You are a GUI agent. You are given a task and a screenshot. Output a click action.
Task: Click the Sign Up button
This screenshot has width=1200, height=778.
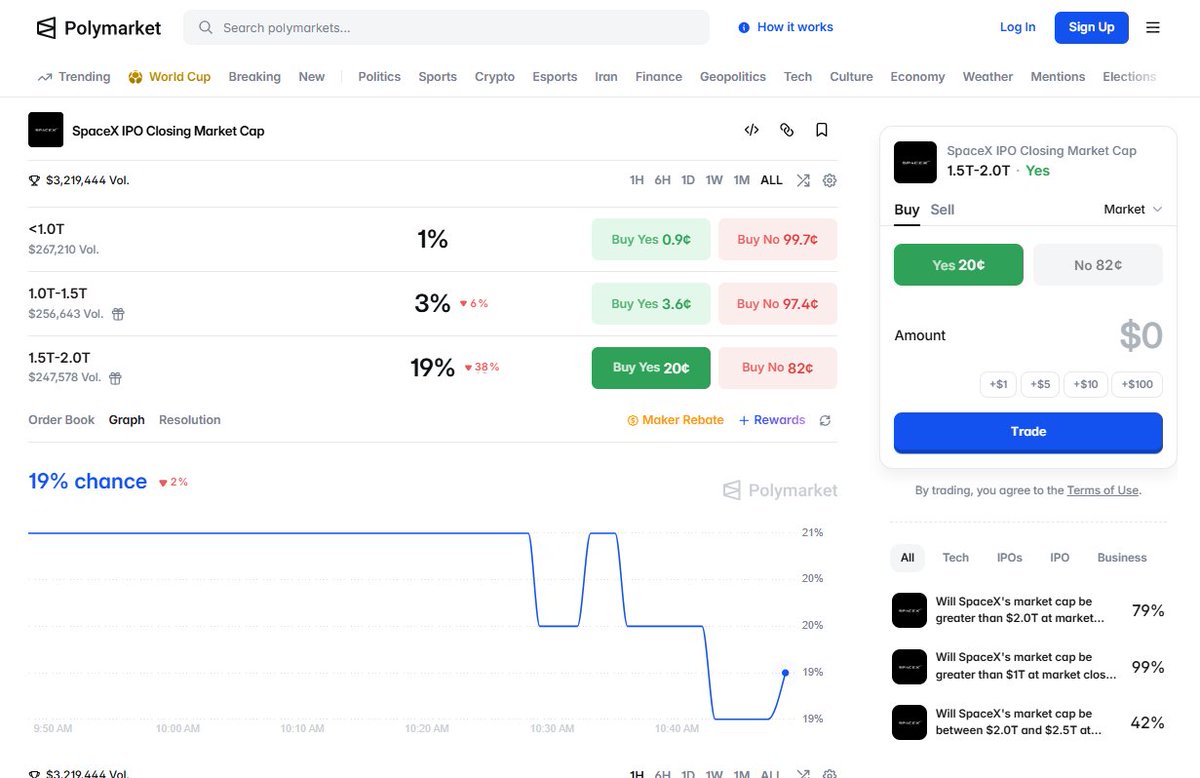pyautogui.click(x=1091, y=27)
